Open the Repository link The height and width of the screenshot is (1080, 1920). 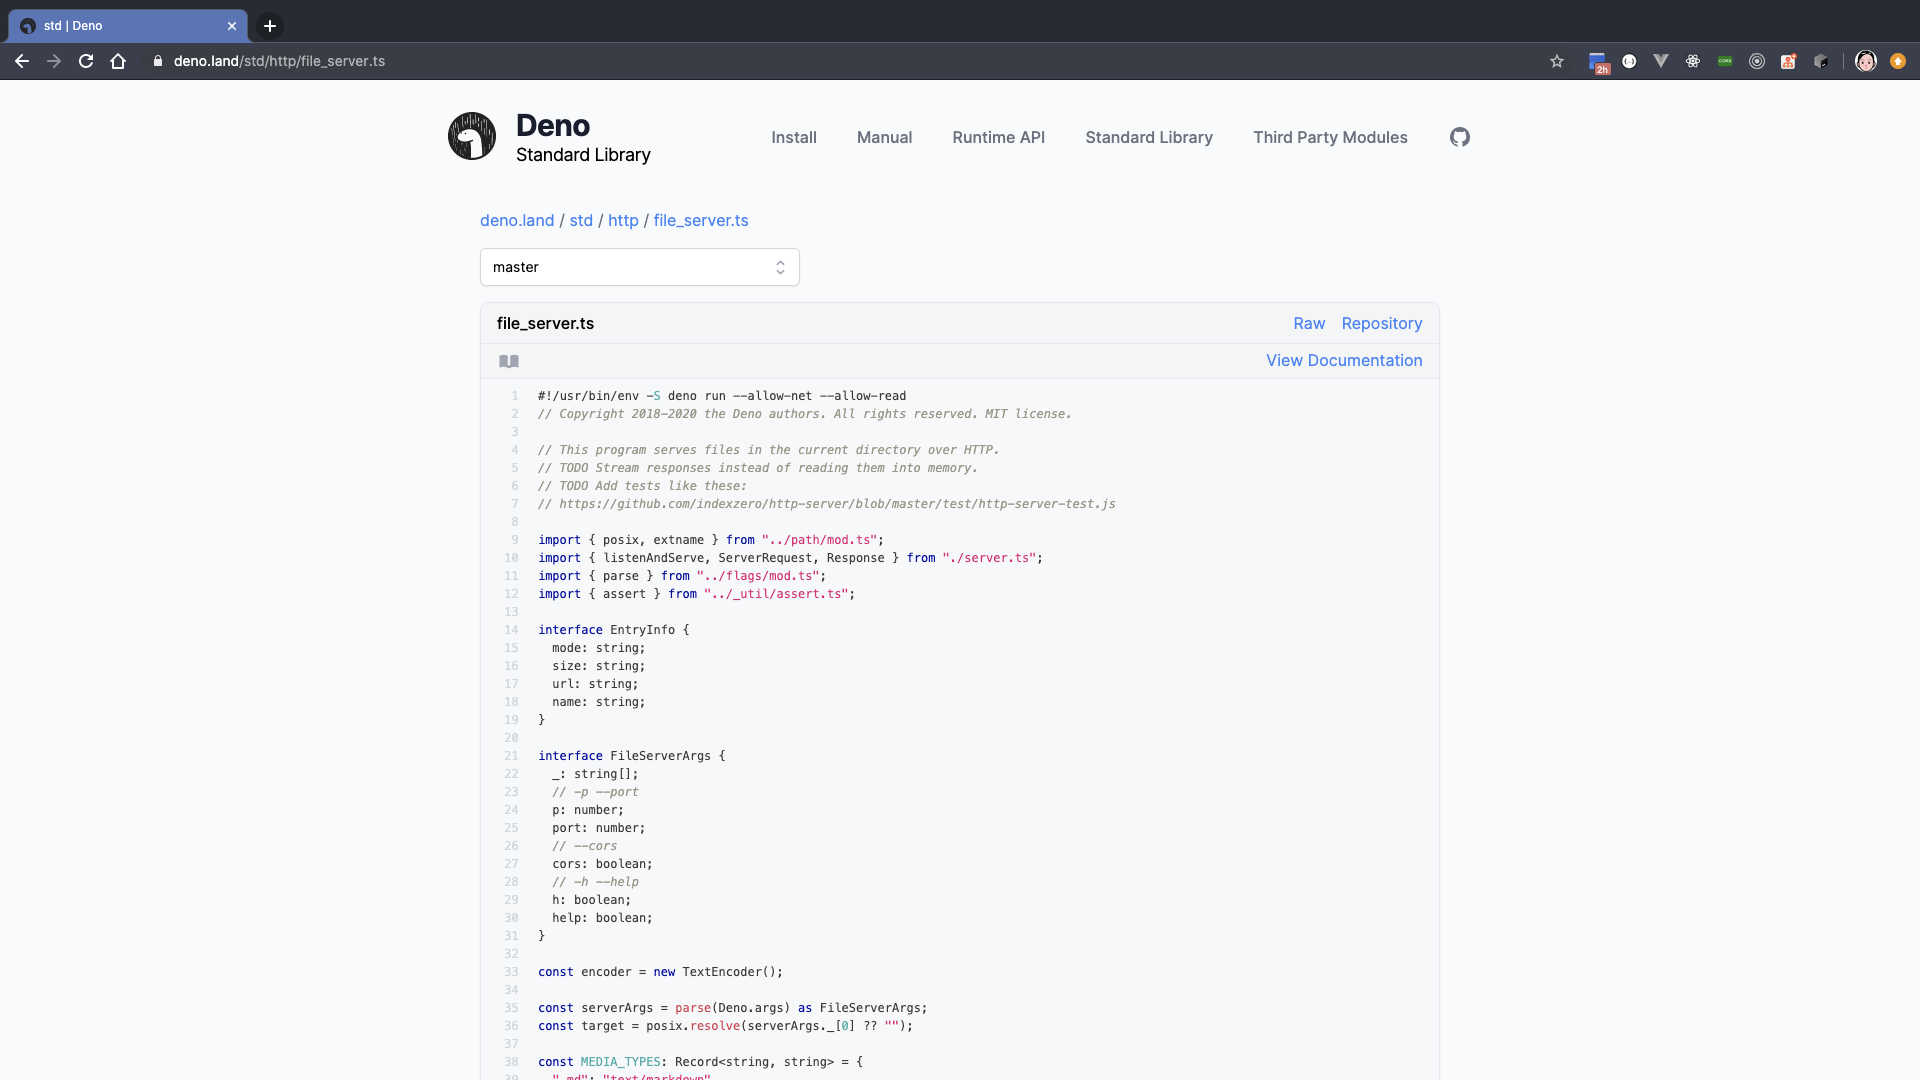click(x=1382, y=323)
